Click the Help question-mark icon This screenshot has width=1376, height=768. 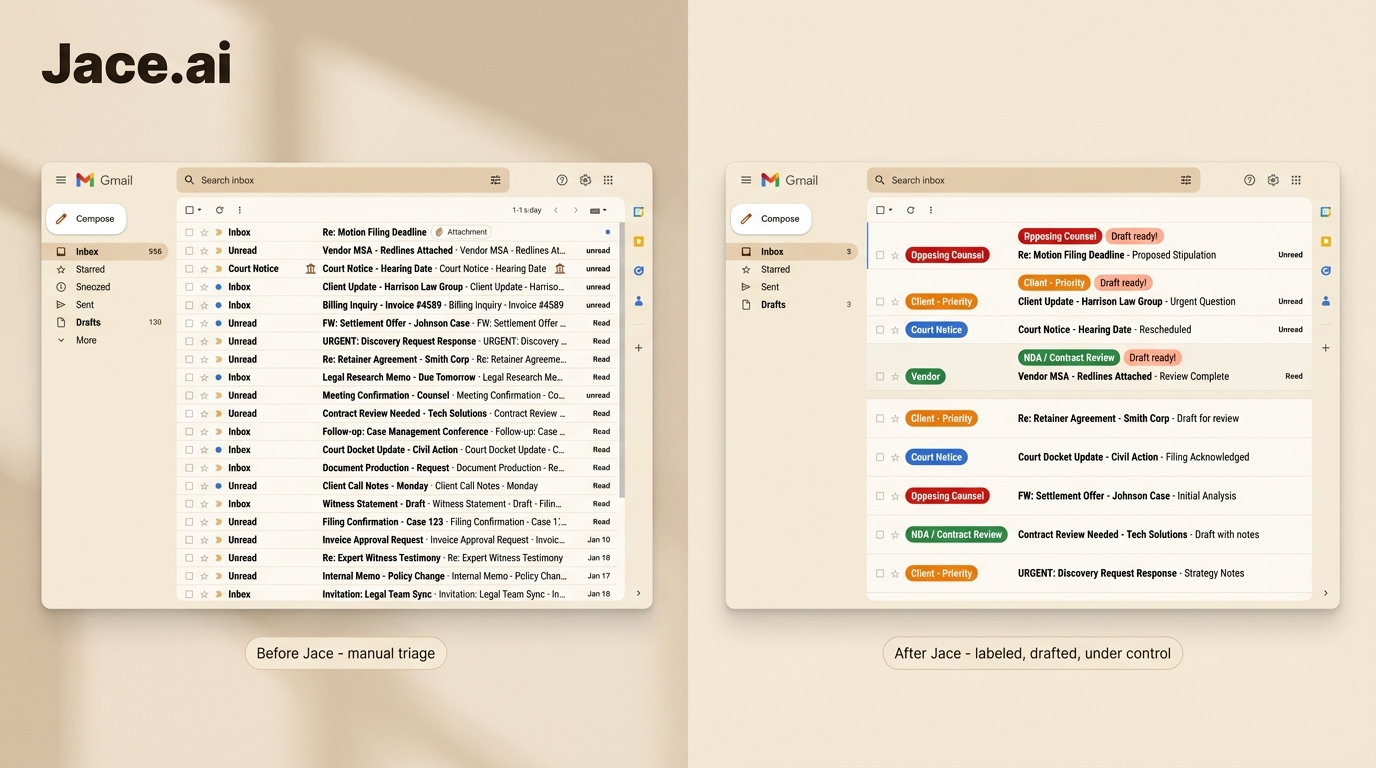point(562,180)
